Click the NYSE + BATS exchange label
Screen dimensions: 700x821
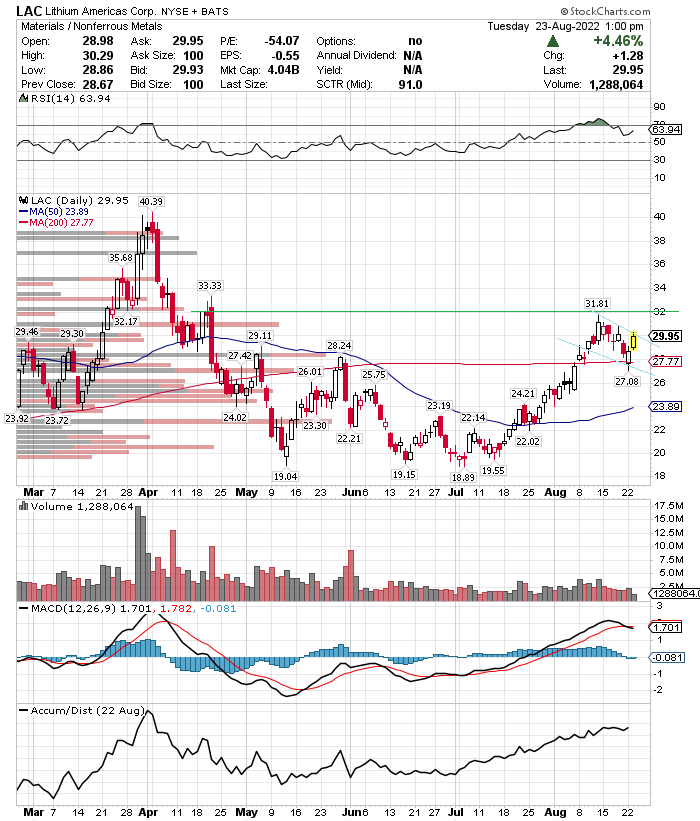coord(195,11)
